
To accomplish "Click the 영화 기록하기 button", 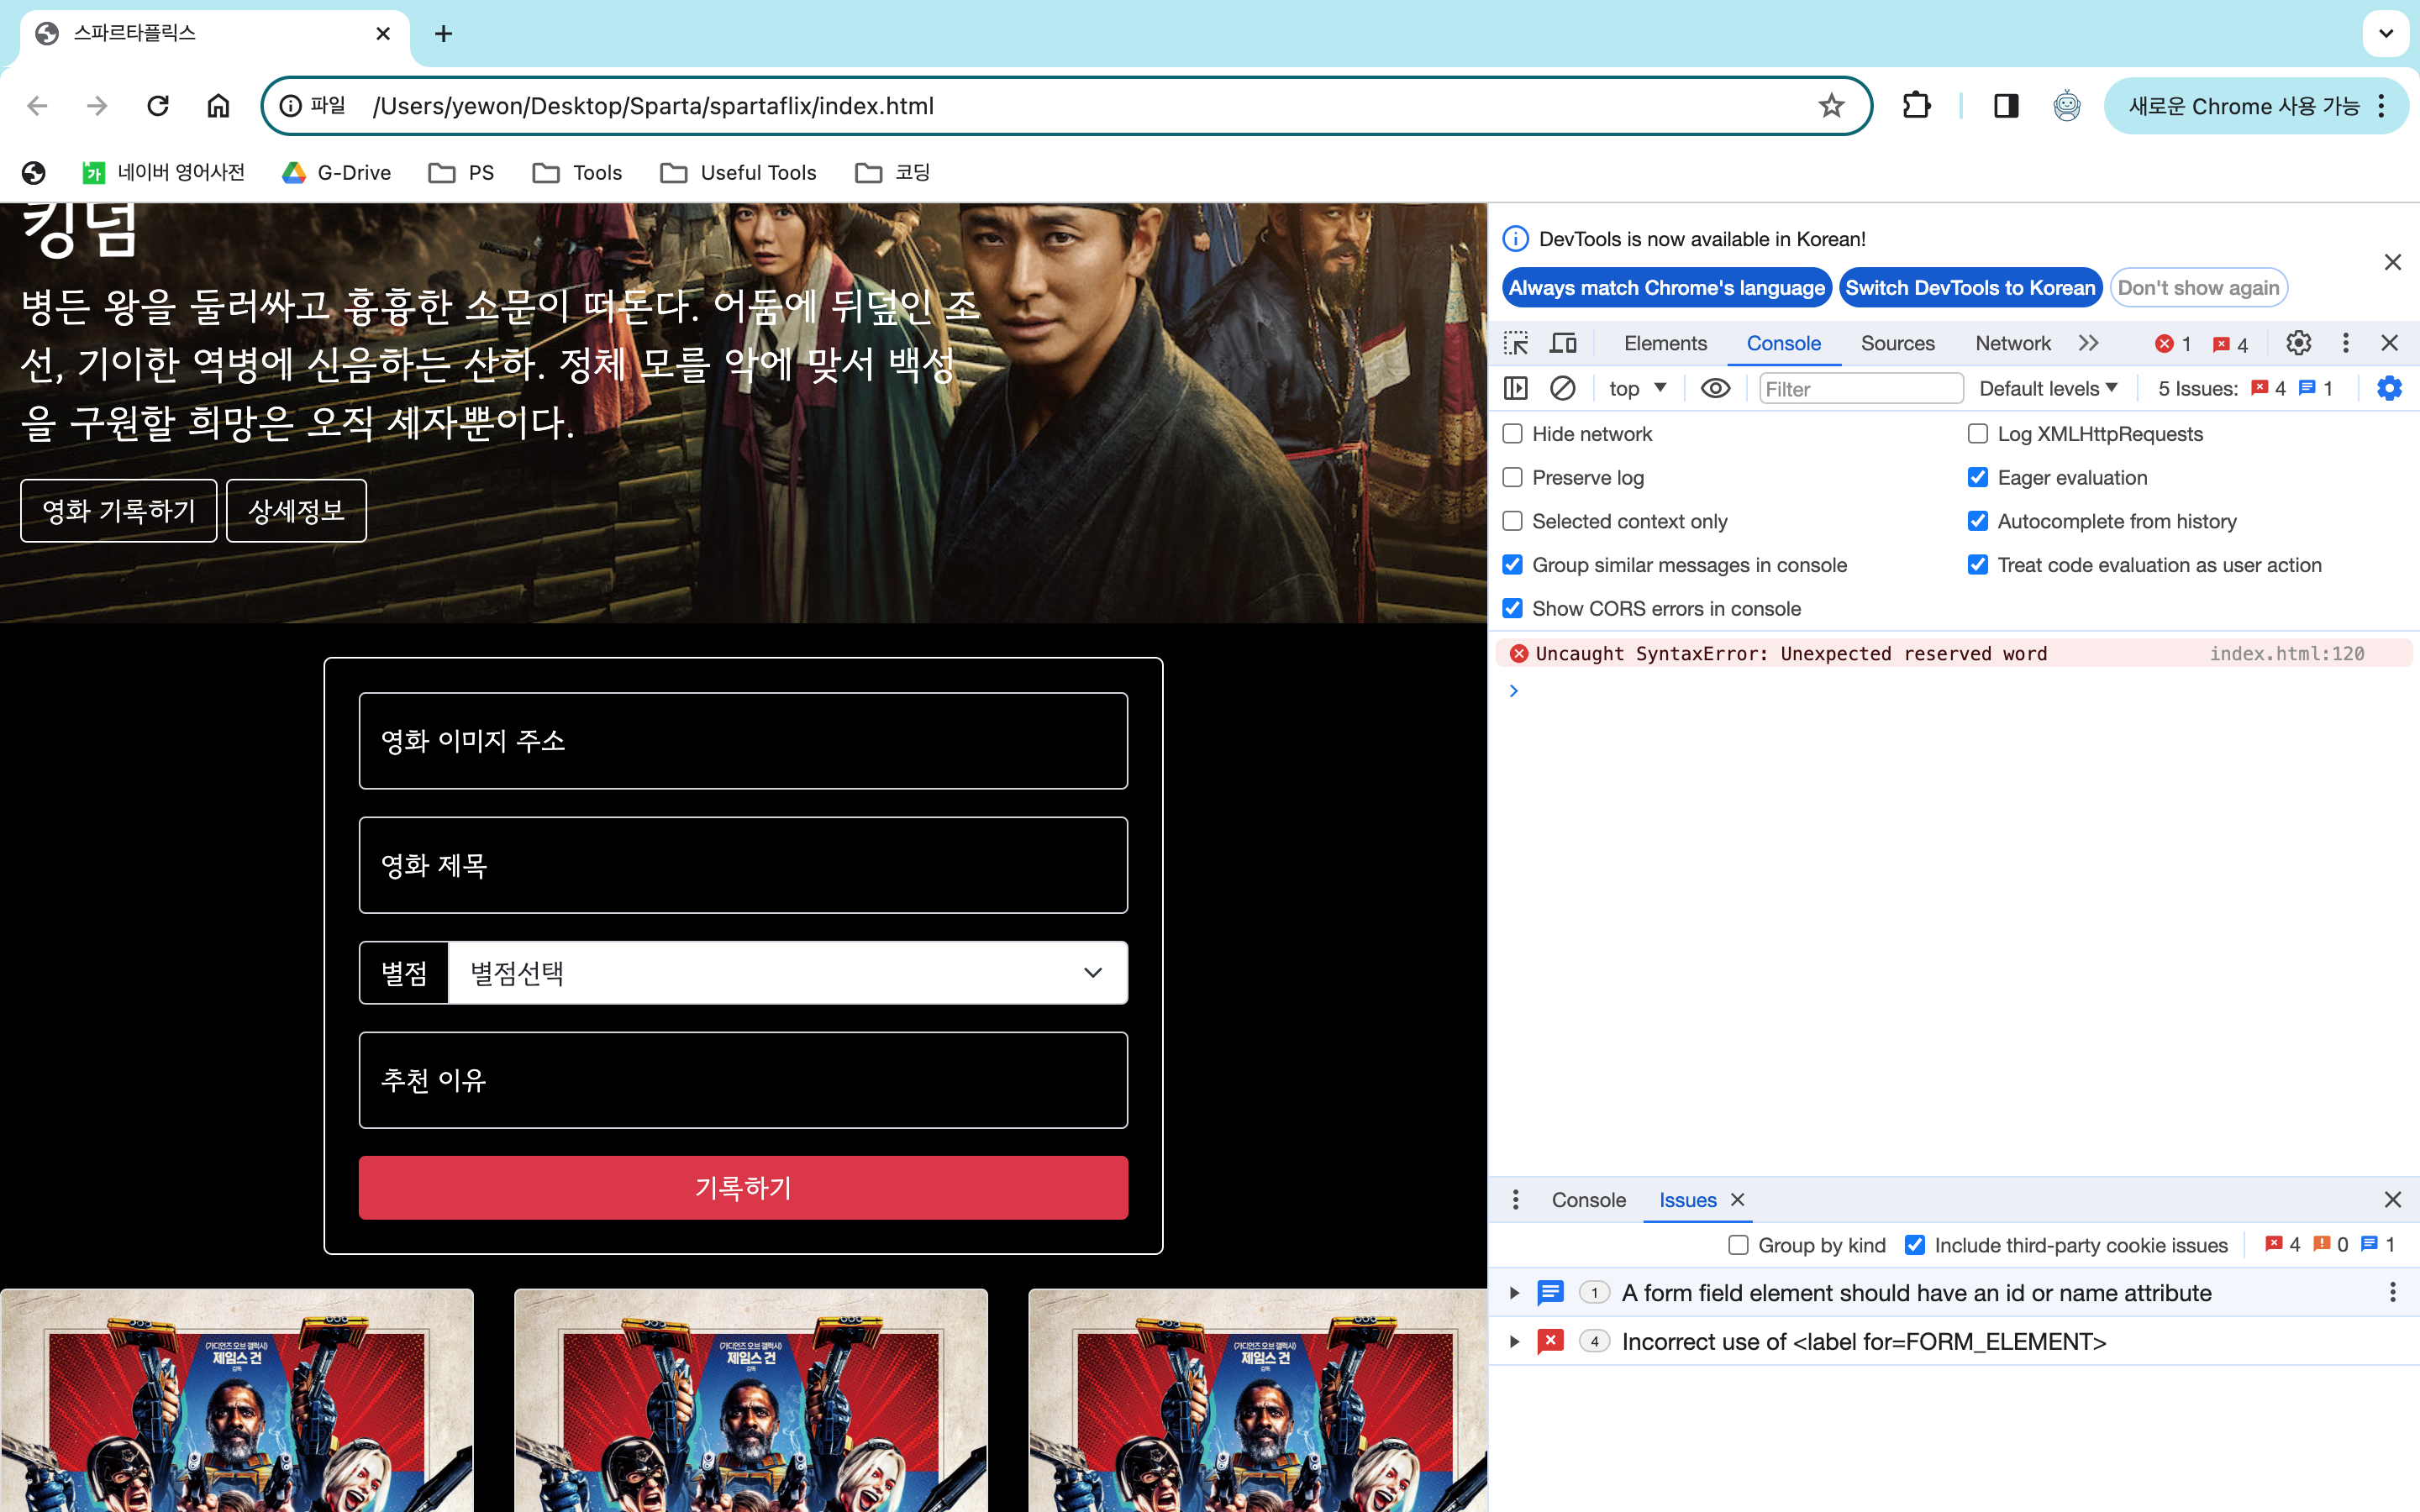I will [x=119, y=511].
